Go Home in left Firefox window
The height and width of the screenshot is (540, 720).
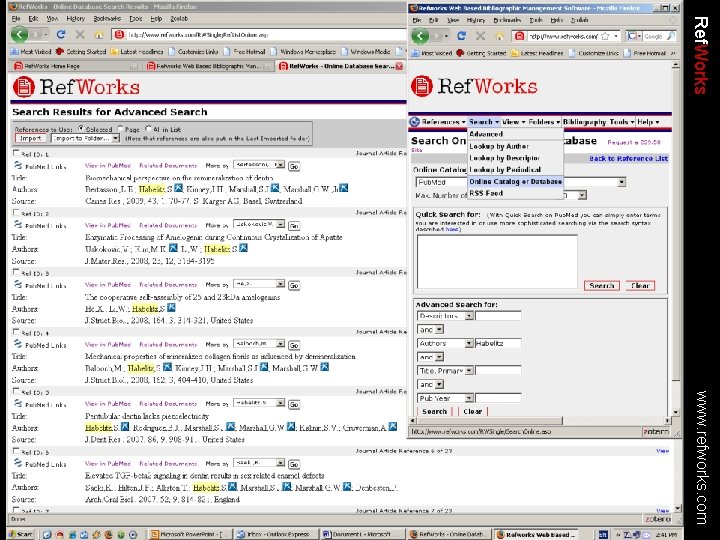click(99, 35)
